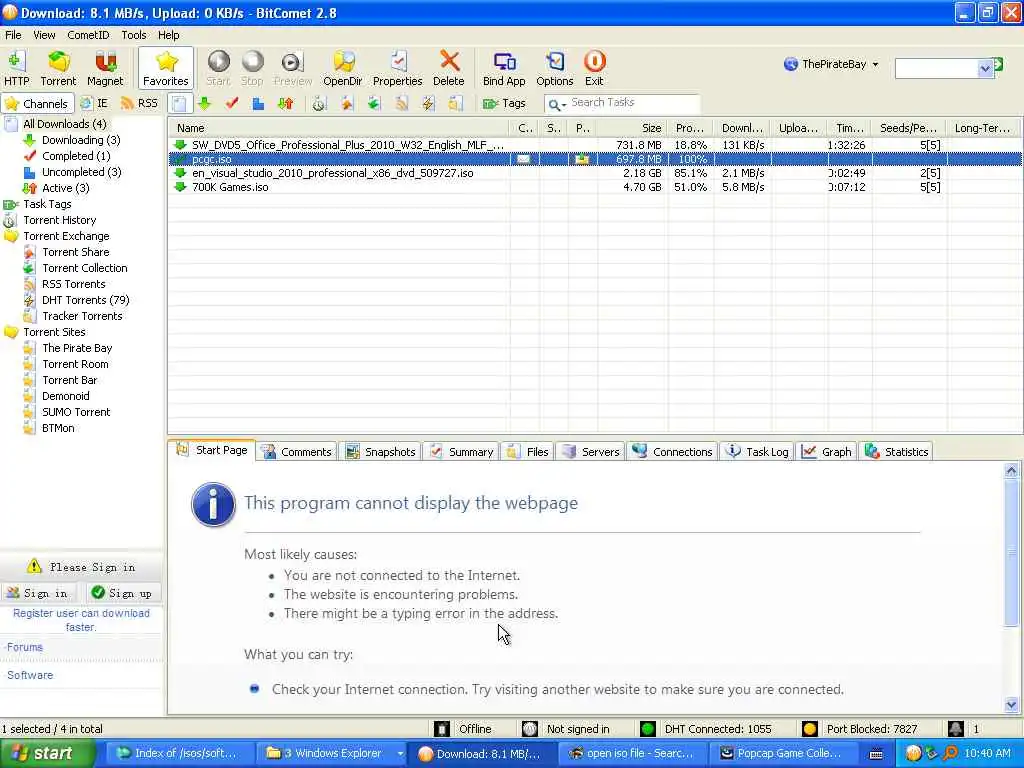Open the Comments tab

297,451
